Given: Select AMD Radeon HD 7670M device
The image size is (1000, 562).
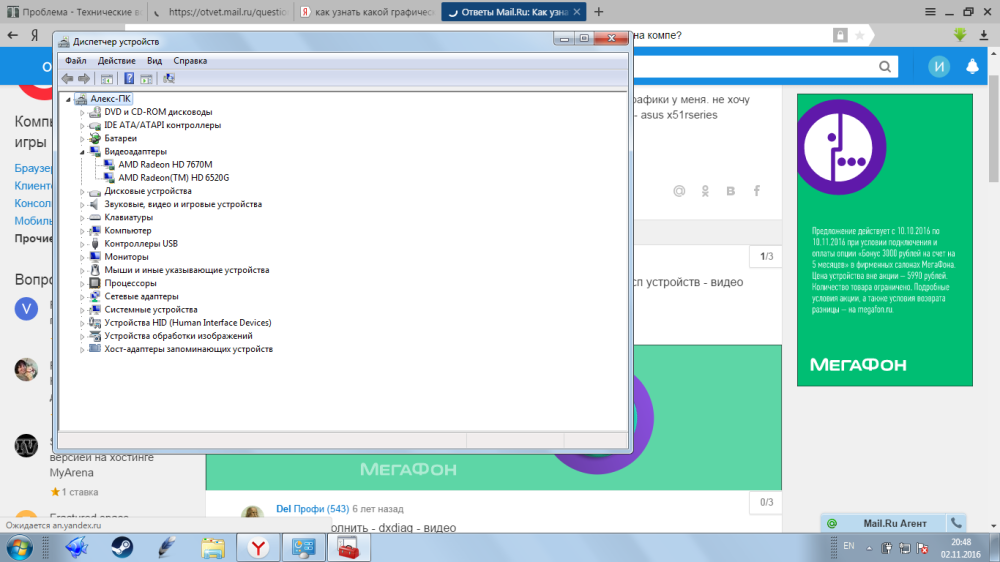Looking at the screenshot, I should [x=165, y=165].
